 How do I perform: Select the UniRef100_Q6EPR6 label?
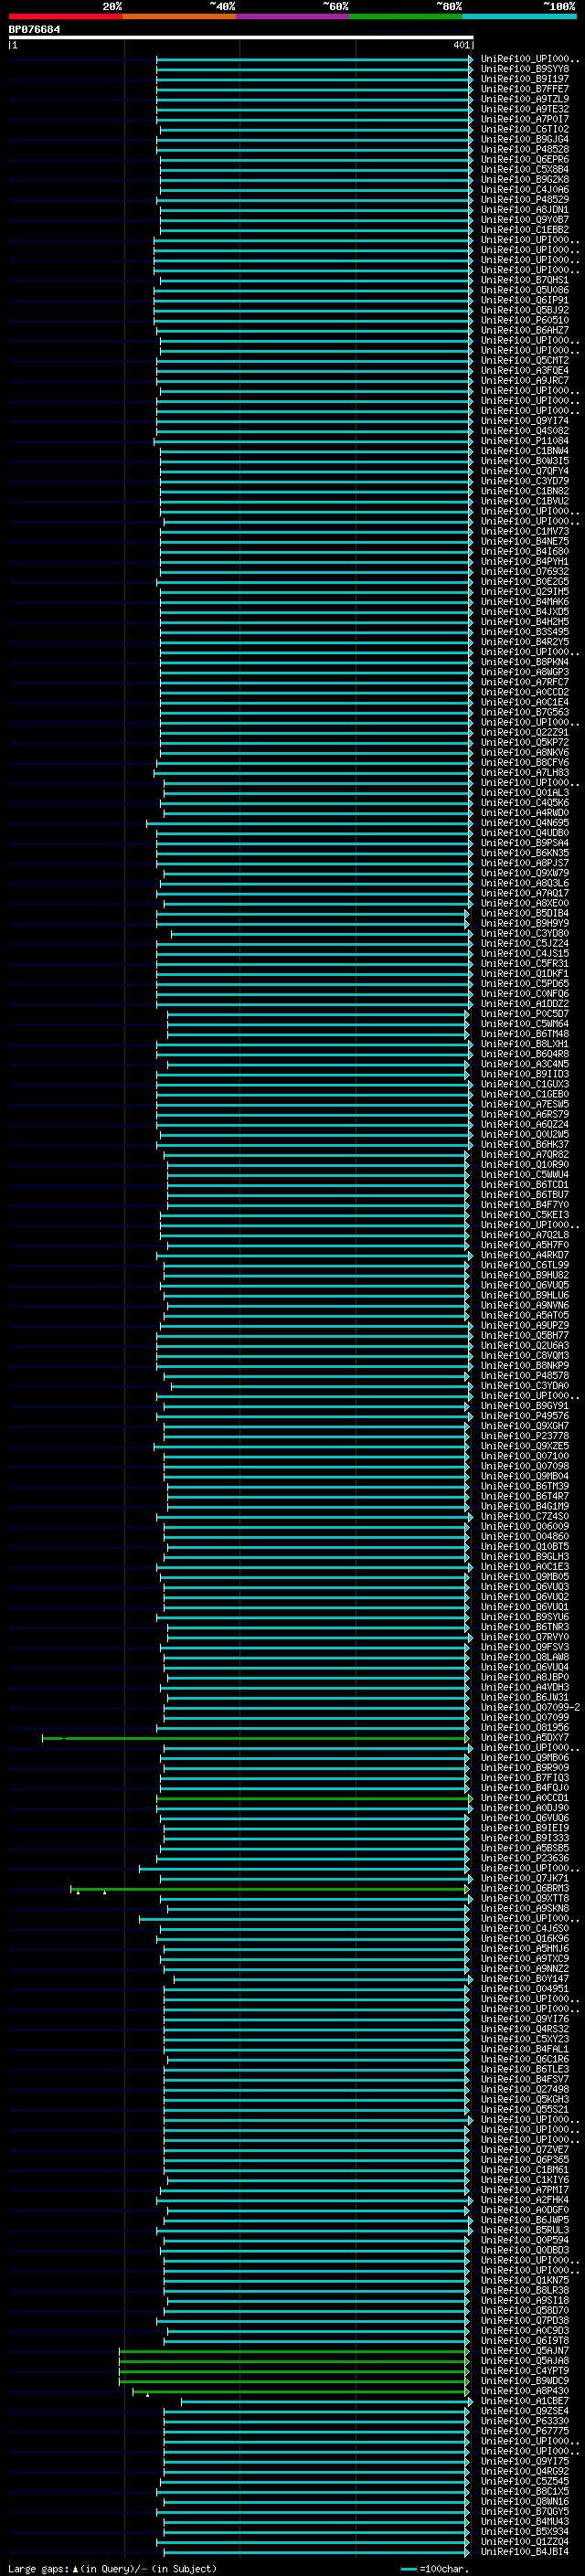coord(525,160)
